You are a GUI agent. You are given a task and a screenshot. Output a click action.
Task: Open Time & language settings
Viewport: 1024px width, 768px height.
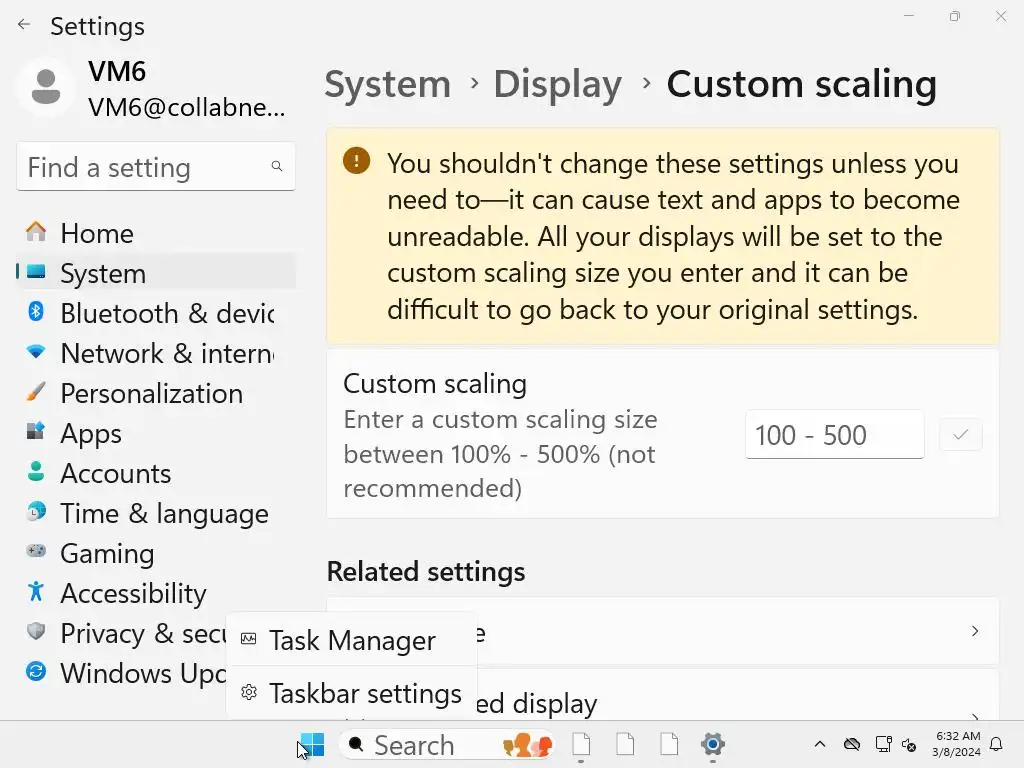pos(163,513)
